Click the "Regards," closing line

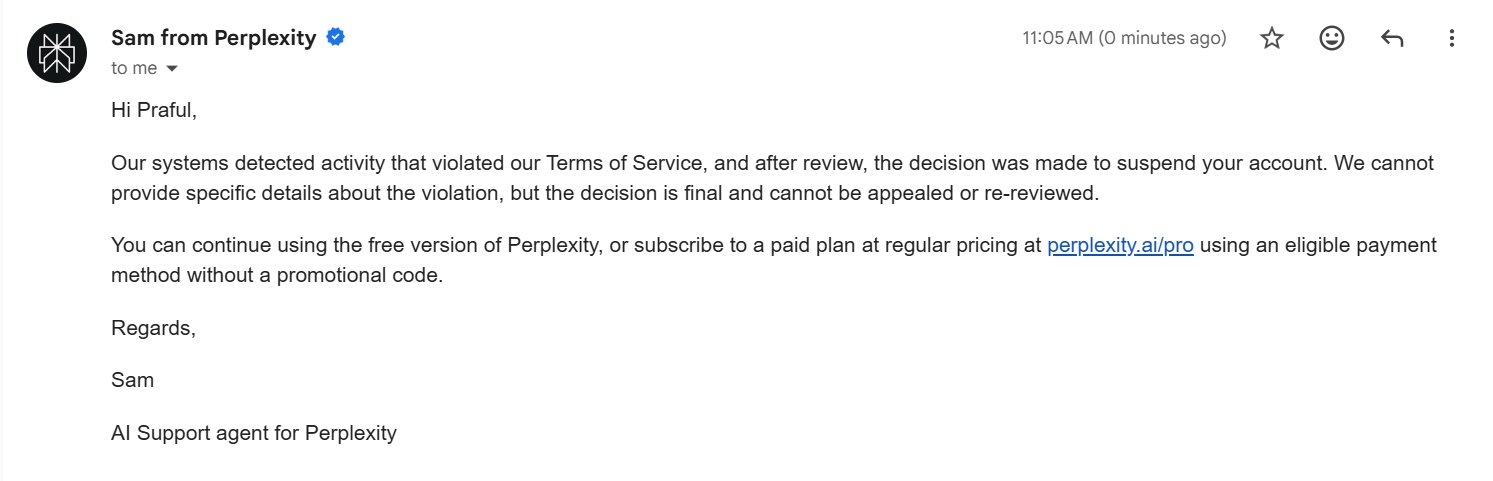[153, 328]
